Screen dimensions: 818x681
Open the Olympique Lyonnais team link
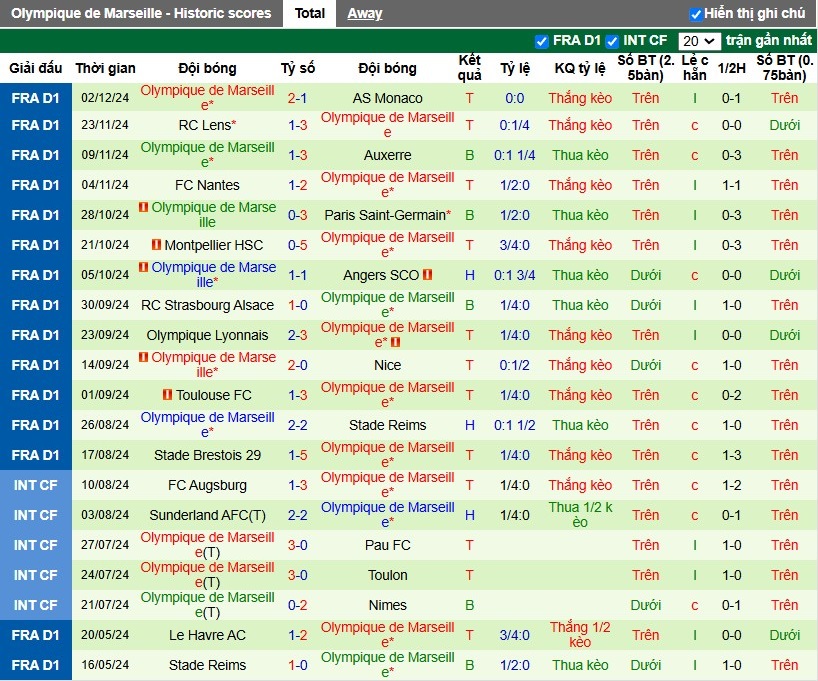pos(207,335)
